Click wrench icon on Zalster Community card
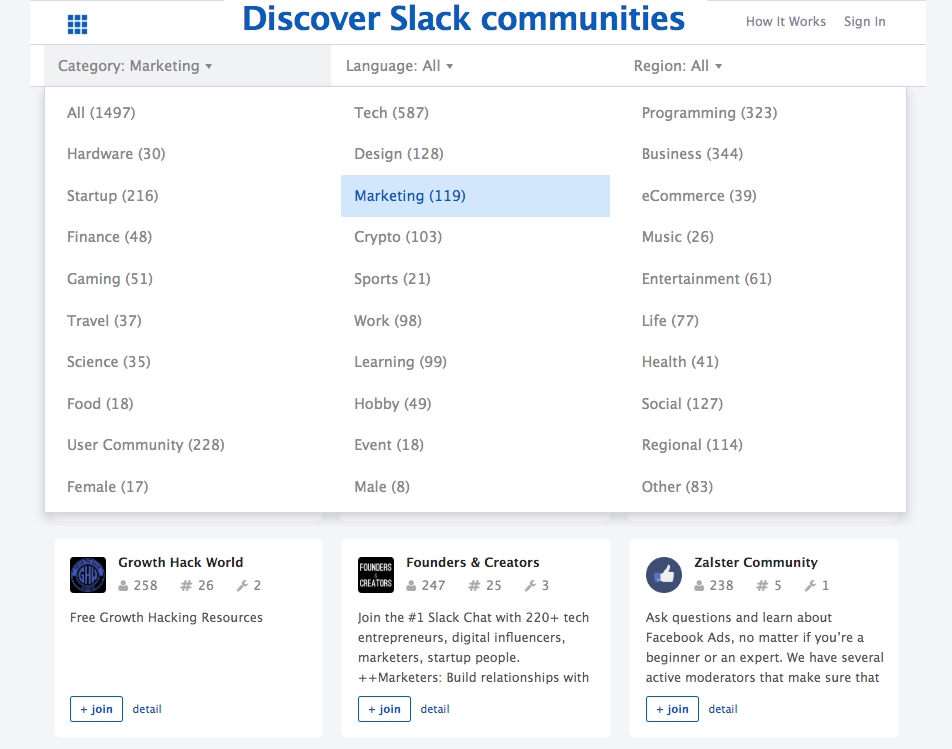 tap(810, 586)
